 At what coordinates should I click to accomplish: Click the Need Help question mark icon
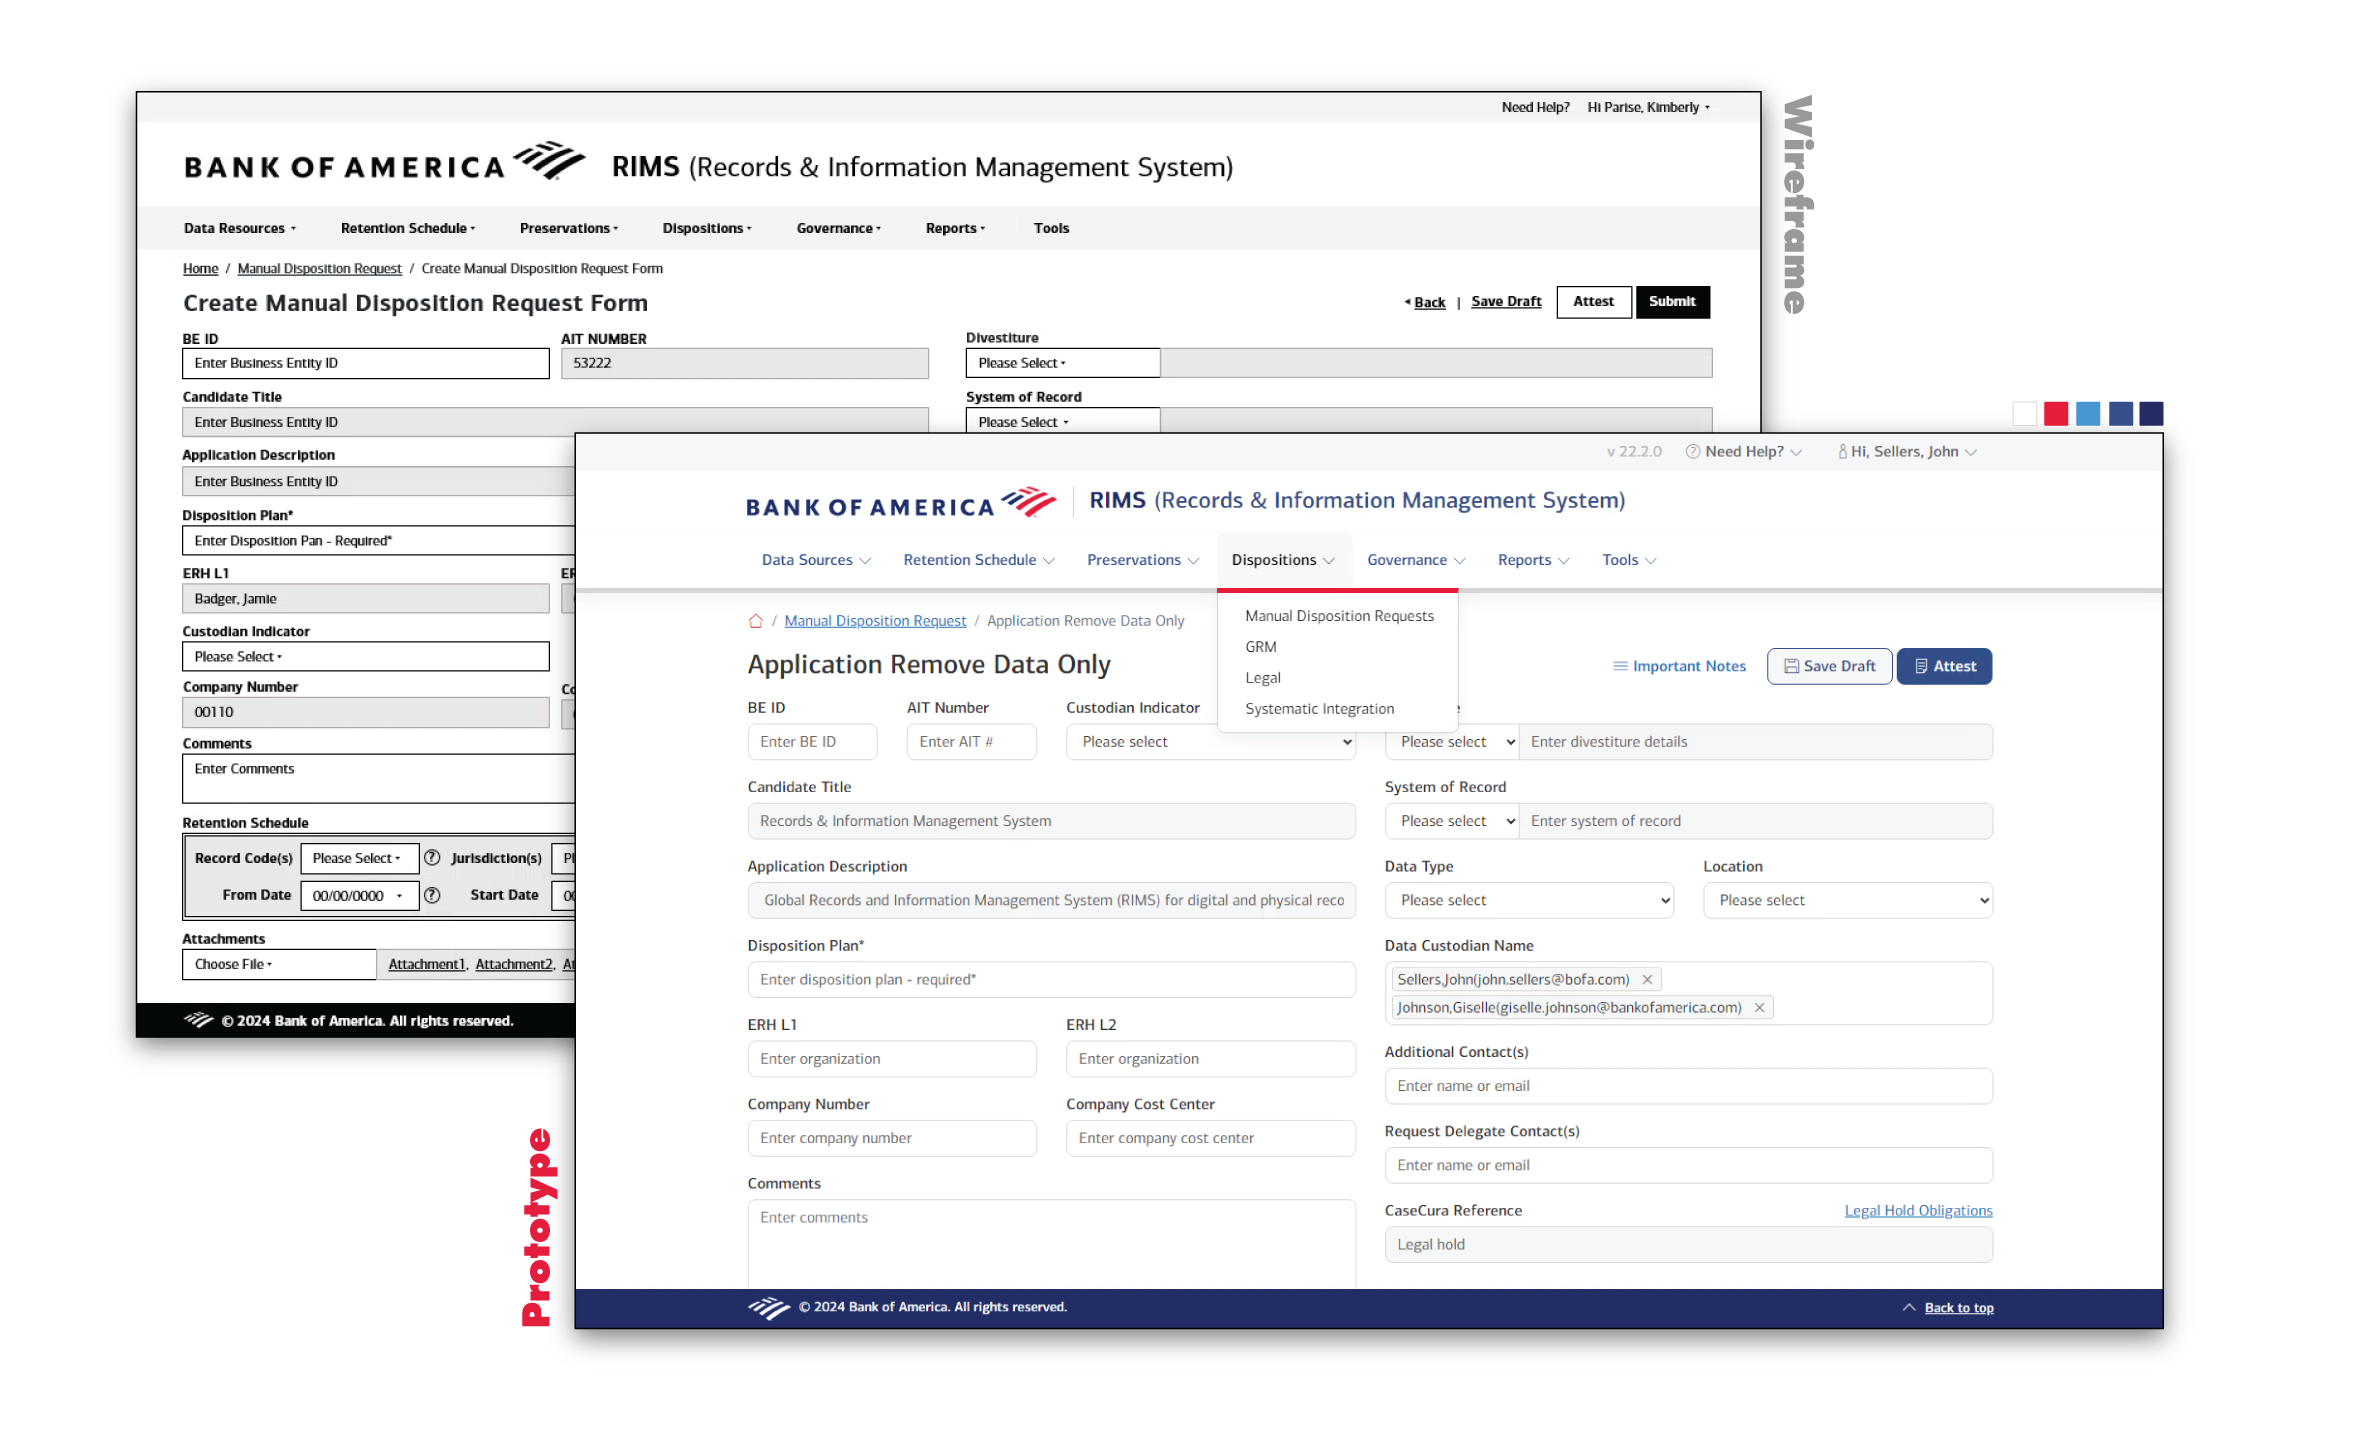1693,452
